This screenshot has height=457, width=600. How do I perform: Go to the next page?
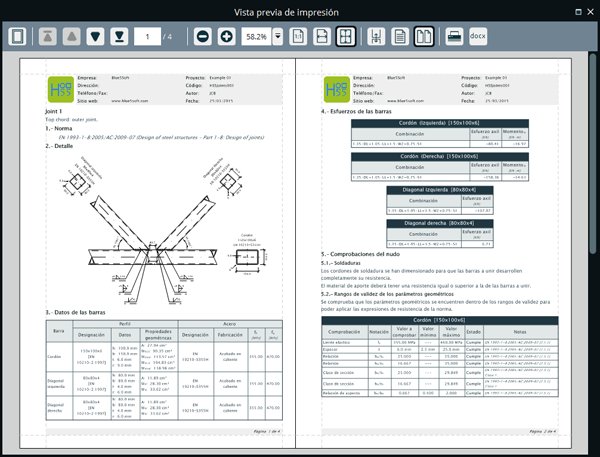click(x=95, y=36)
